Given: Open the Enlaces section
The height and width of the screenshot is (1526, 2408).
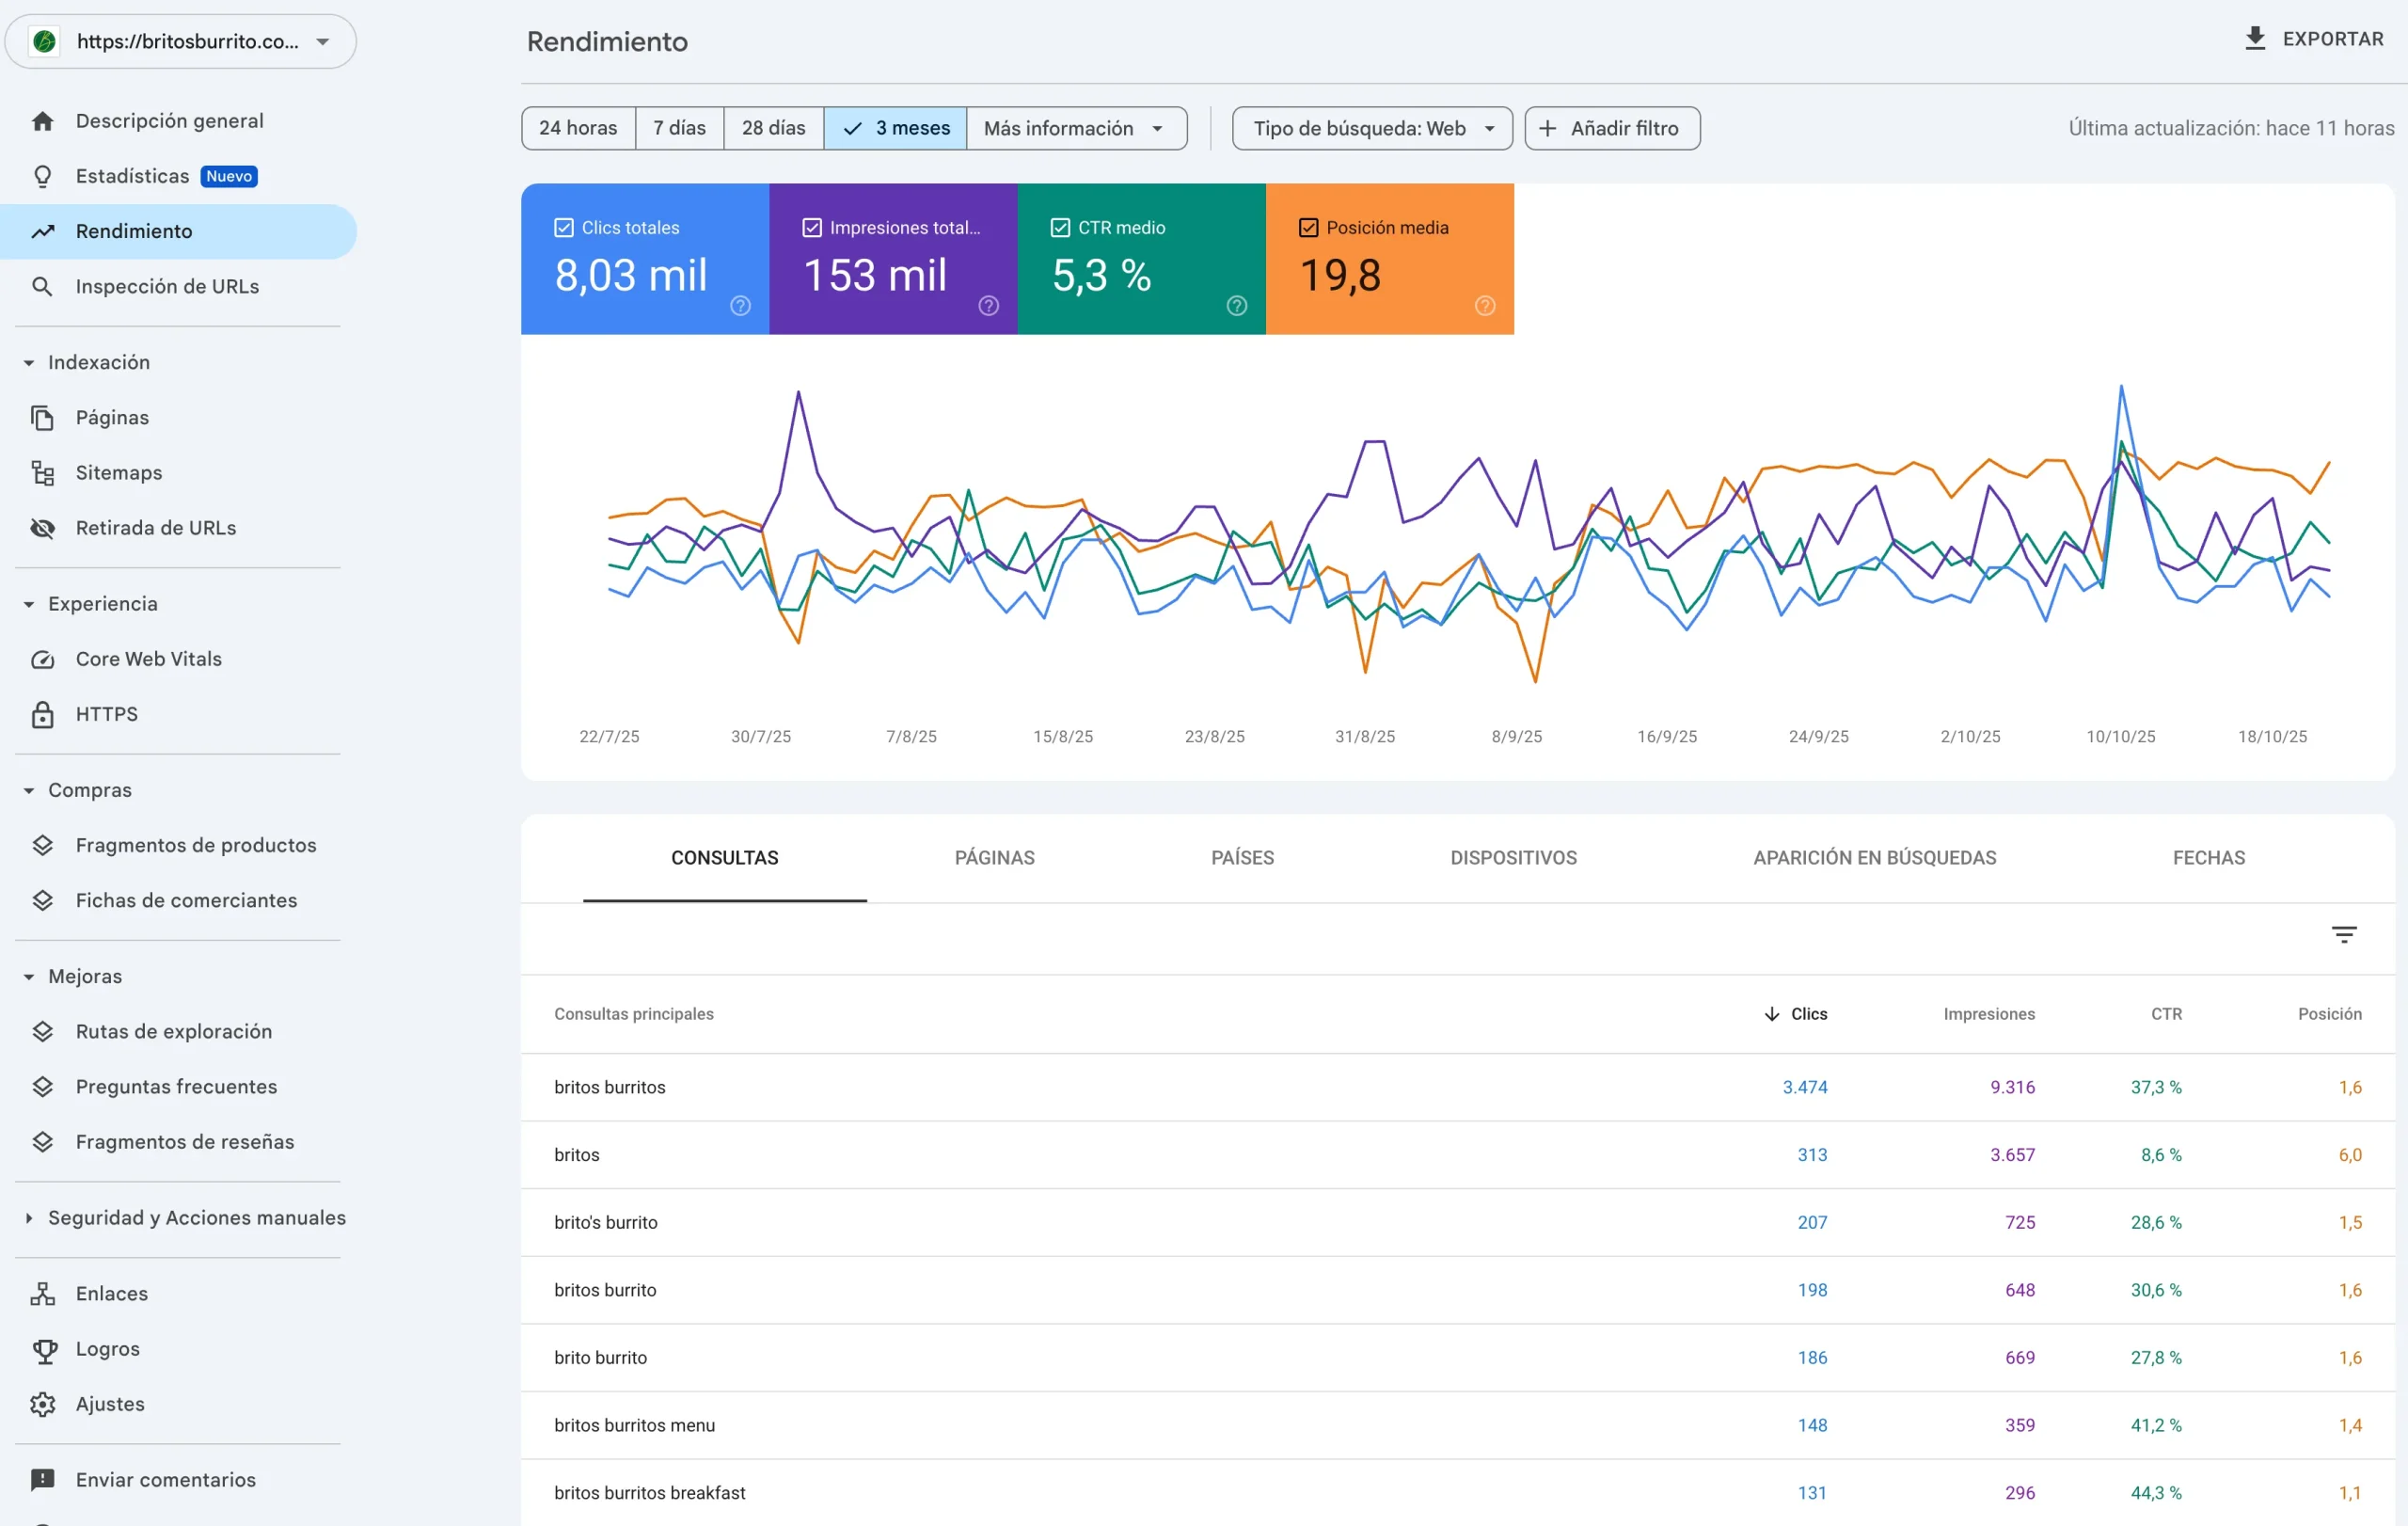Looking at the screenshot, I should 112,1293.
